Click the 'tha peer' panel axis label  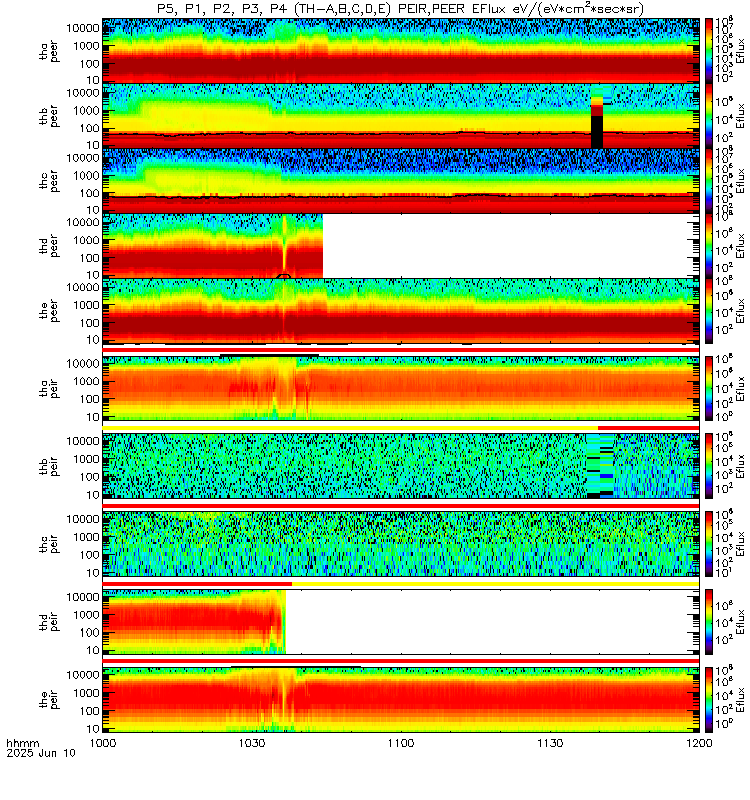point(49,52)
